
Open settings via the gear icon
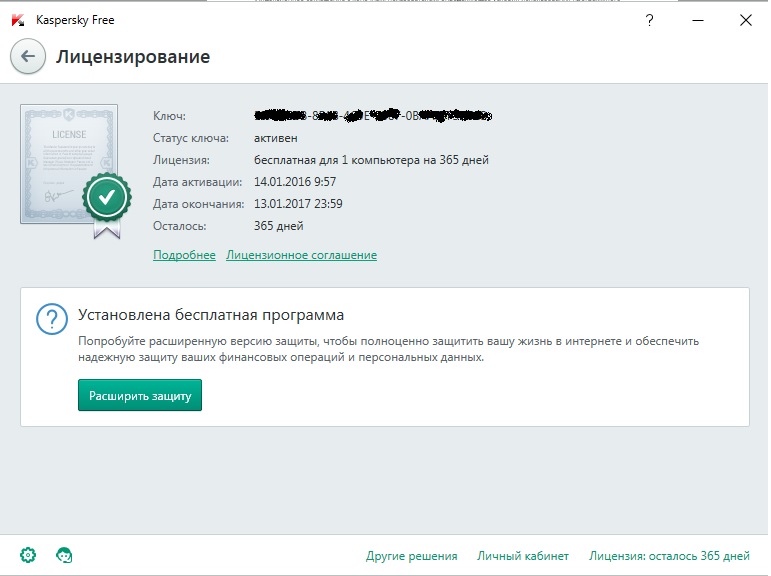(x=28, y=555)
